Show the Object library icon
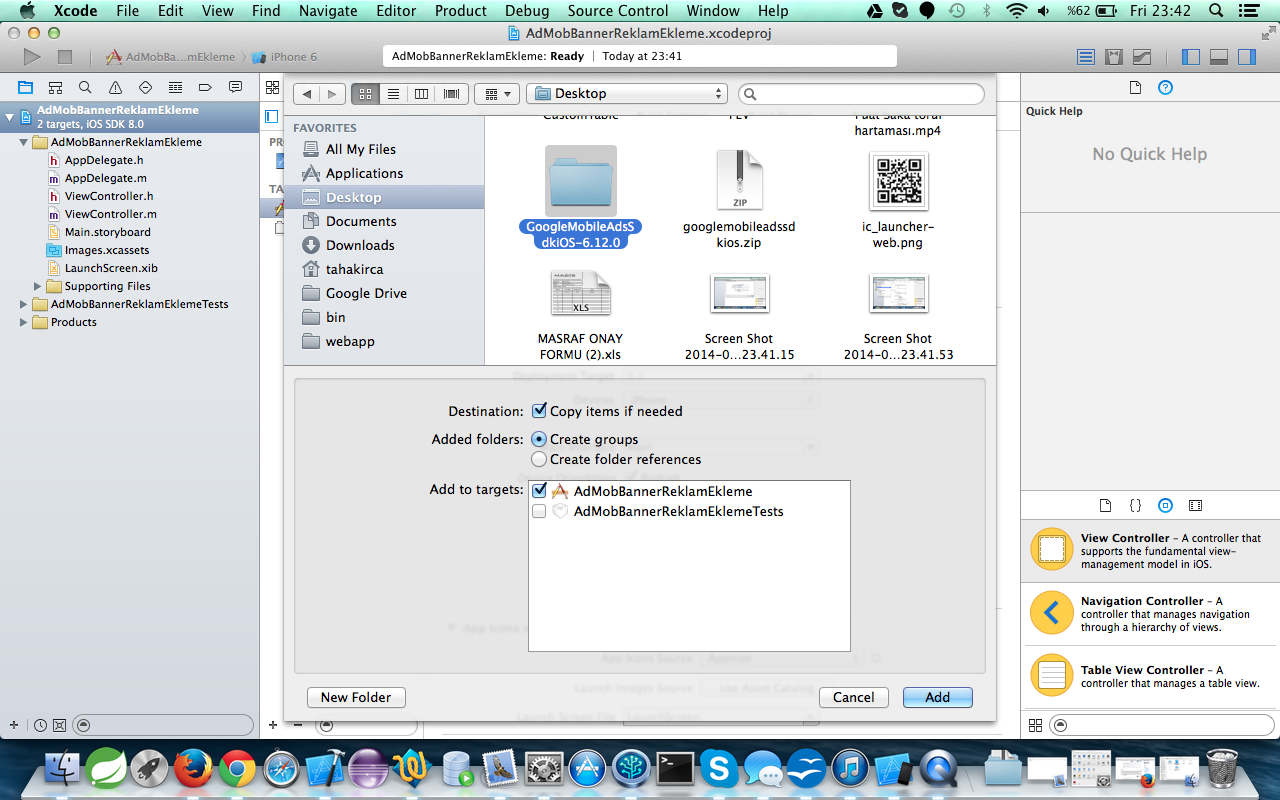The width and height of the screenshot is (1280, 800). (1165, 506)
